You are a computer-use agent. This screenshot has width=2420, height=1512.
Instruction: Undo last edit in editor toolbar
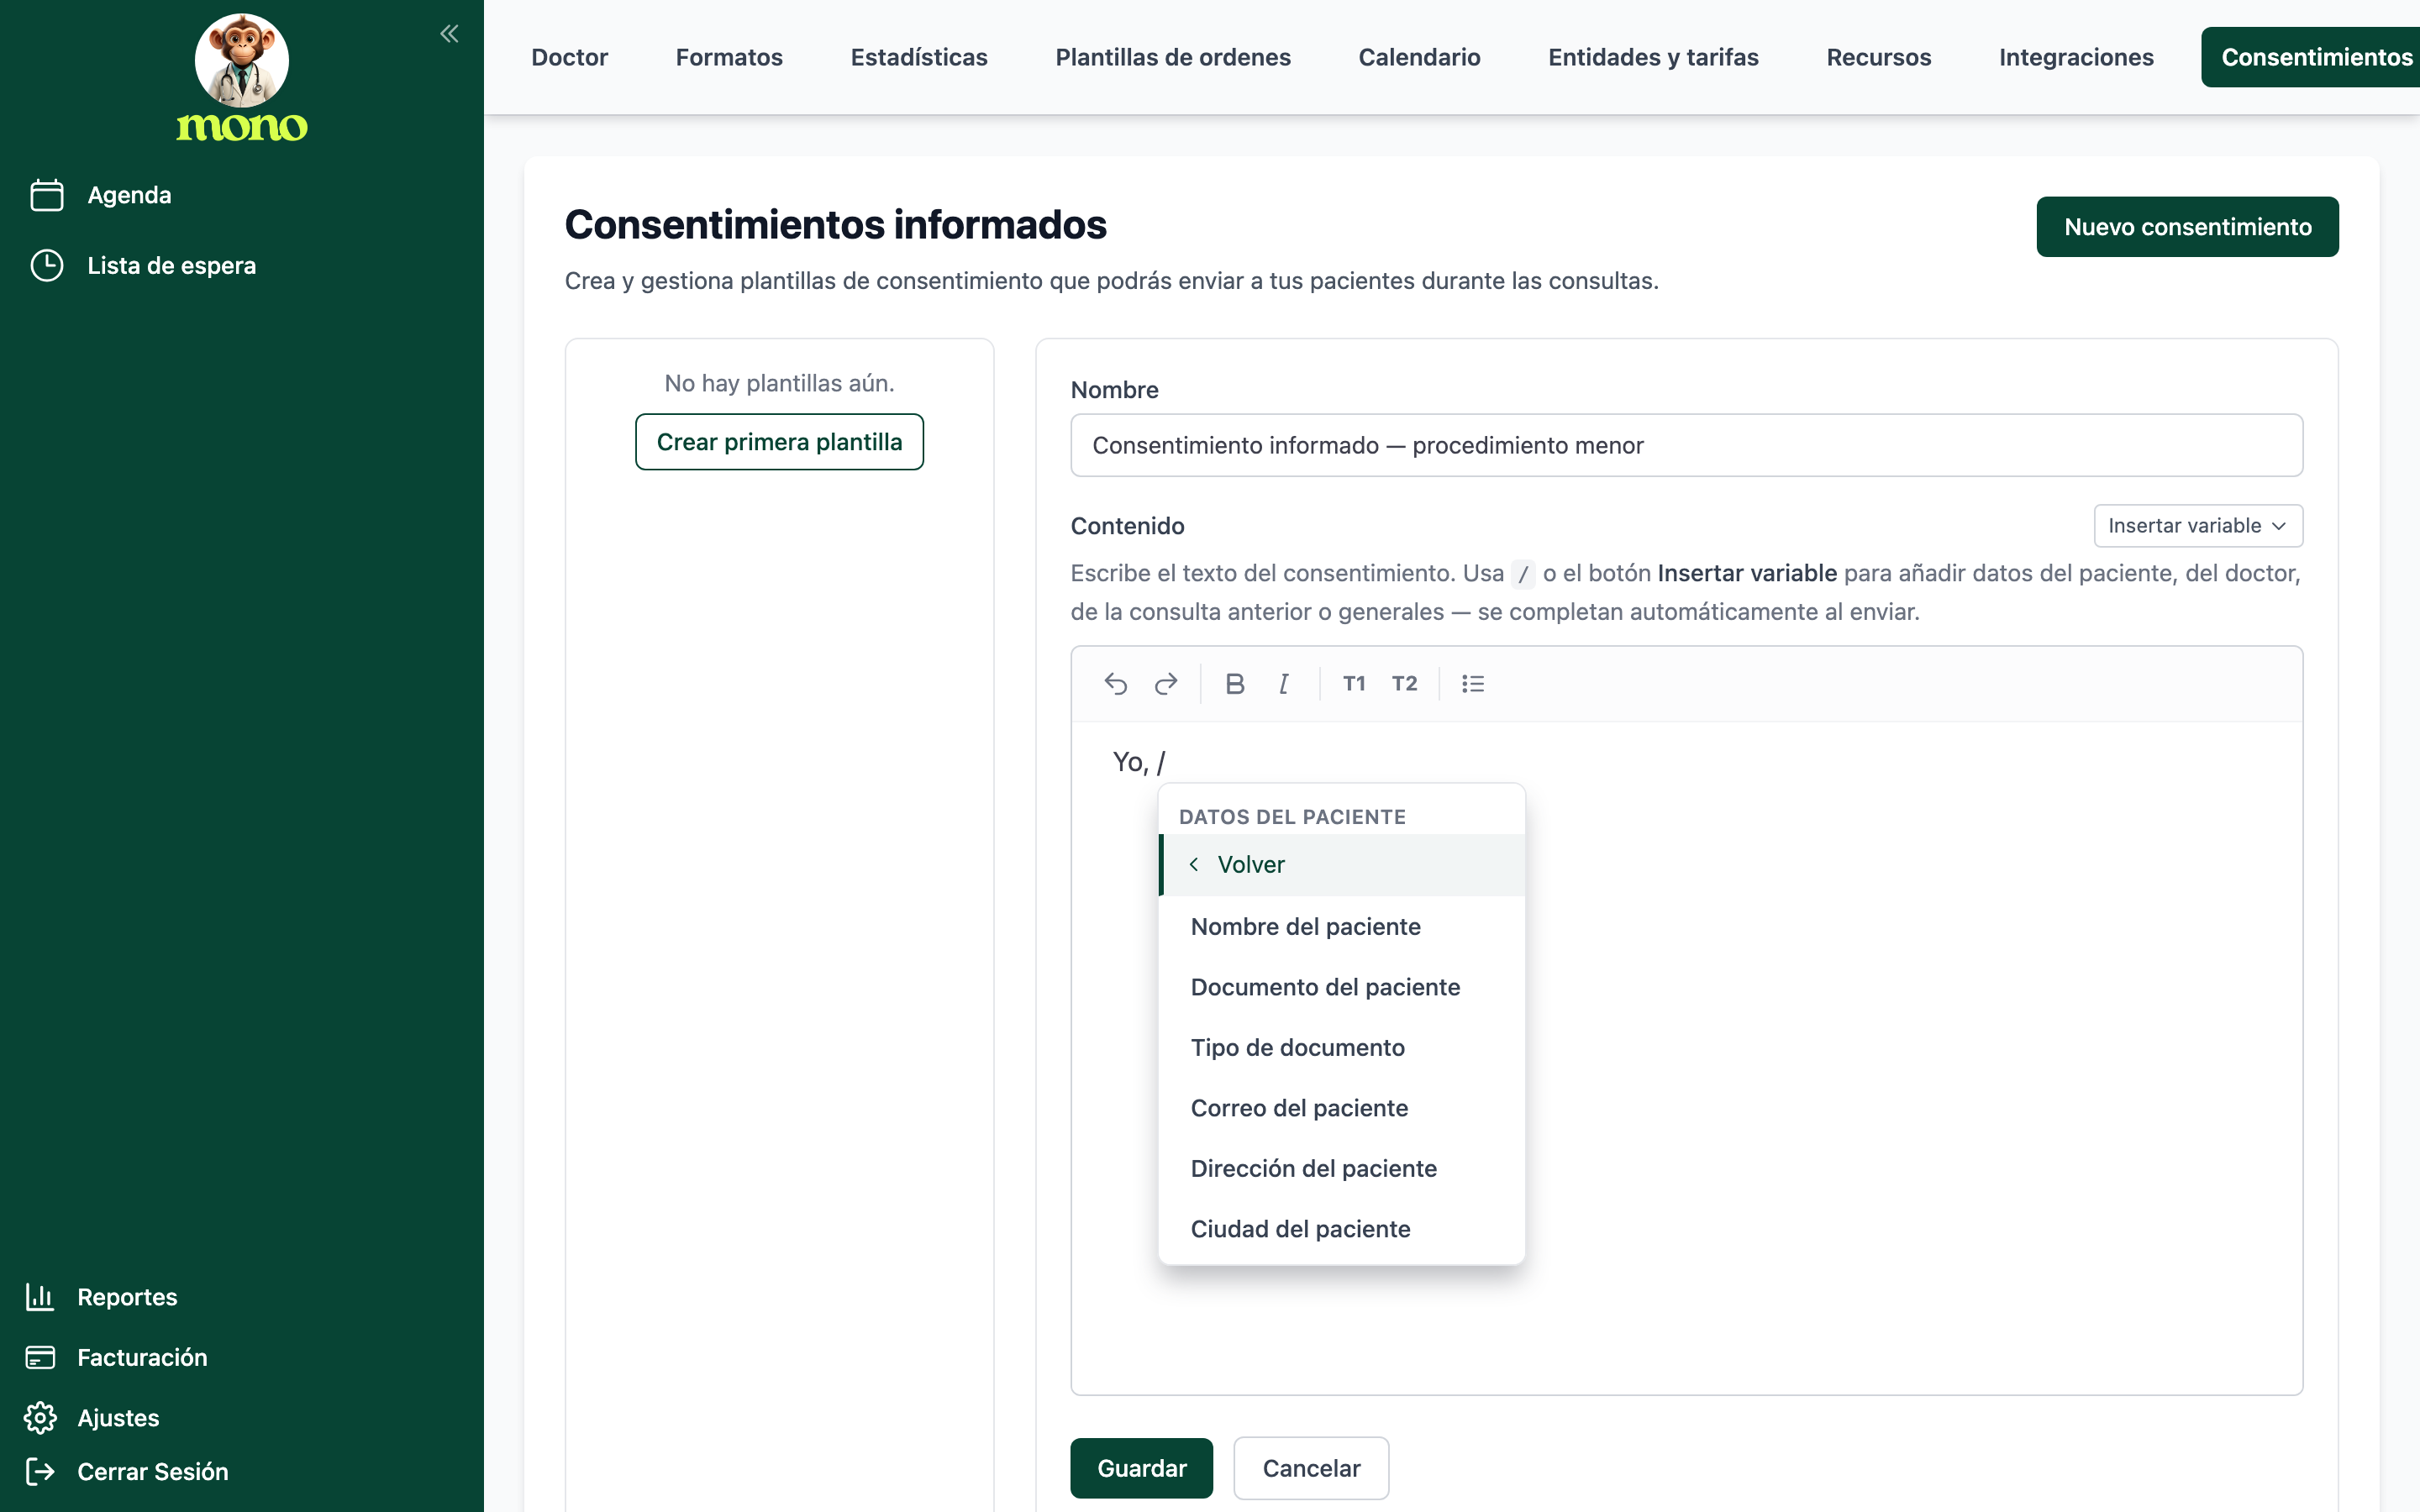click(1116, 684)
